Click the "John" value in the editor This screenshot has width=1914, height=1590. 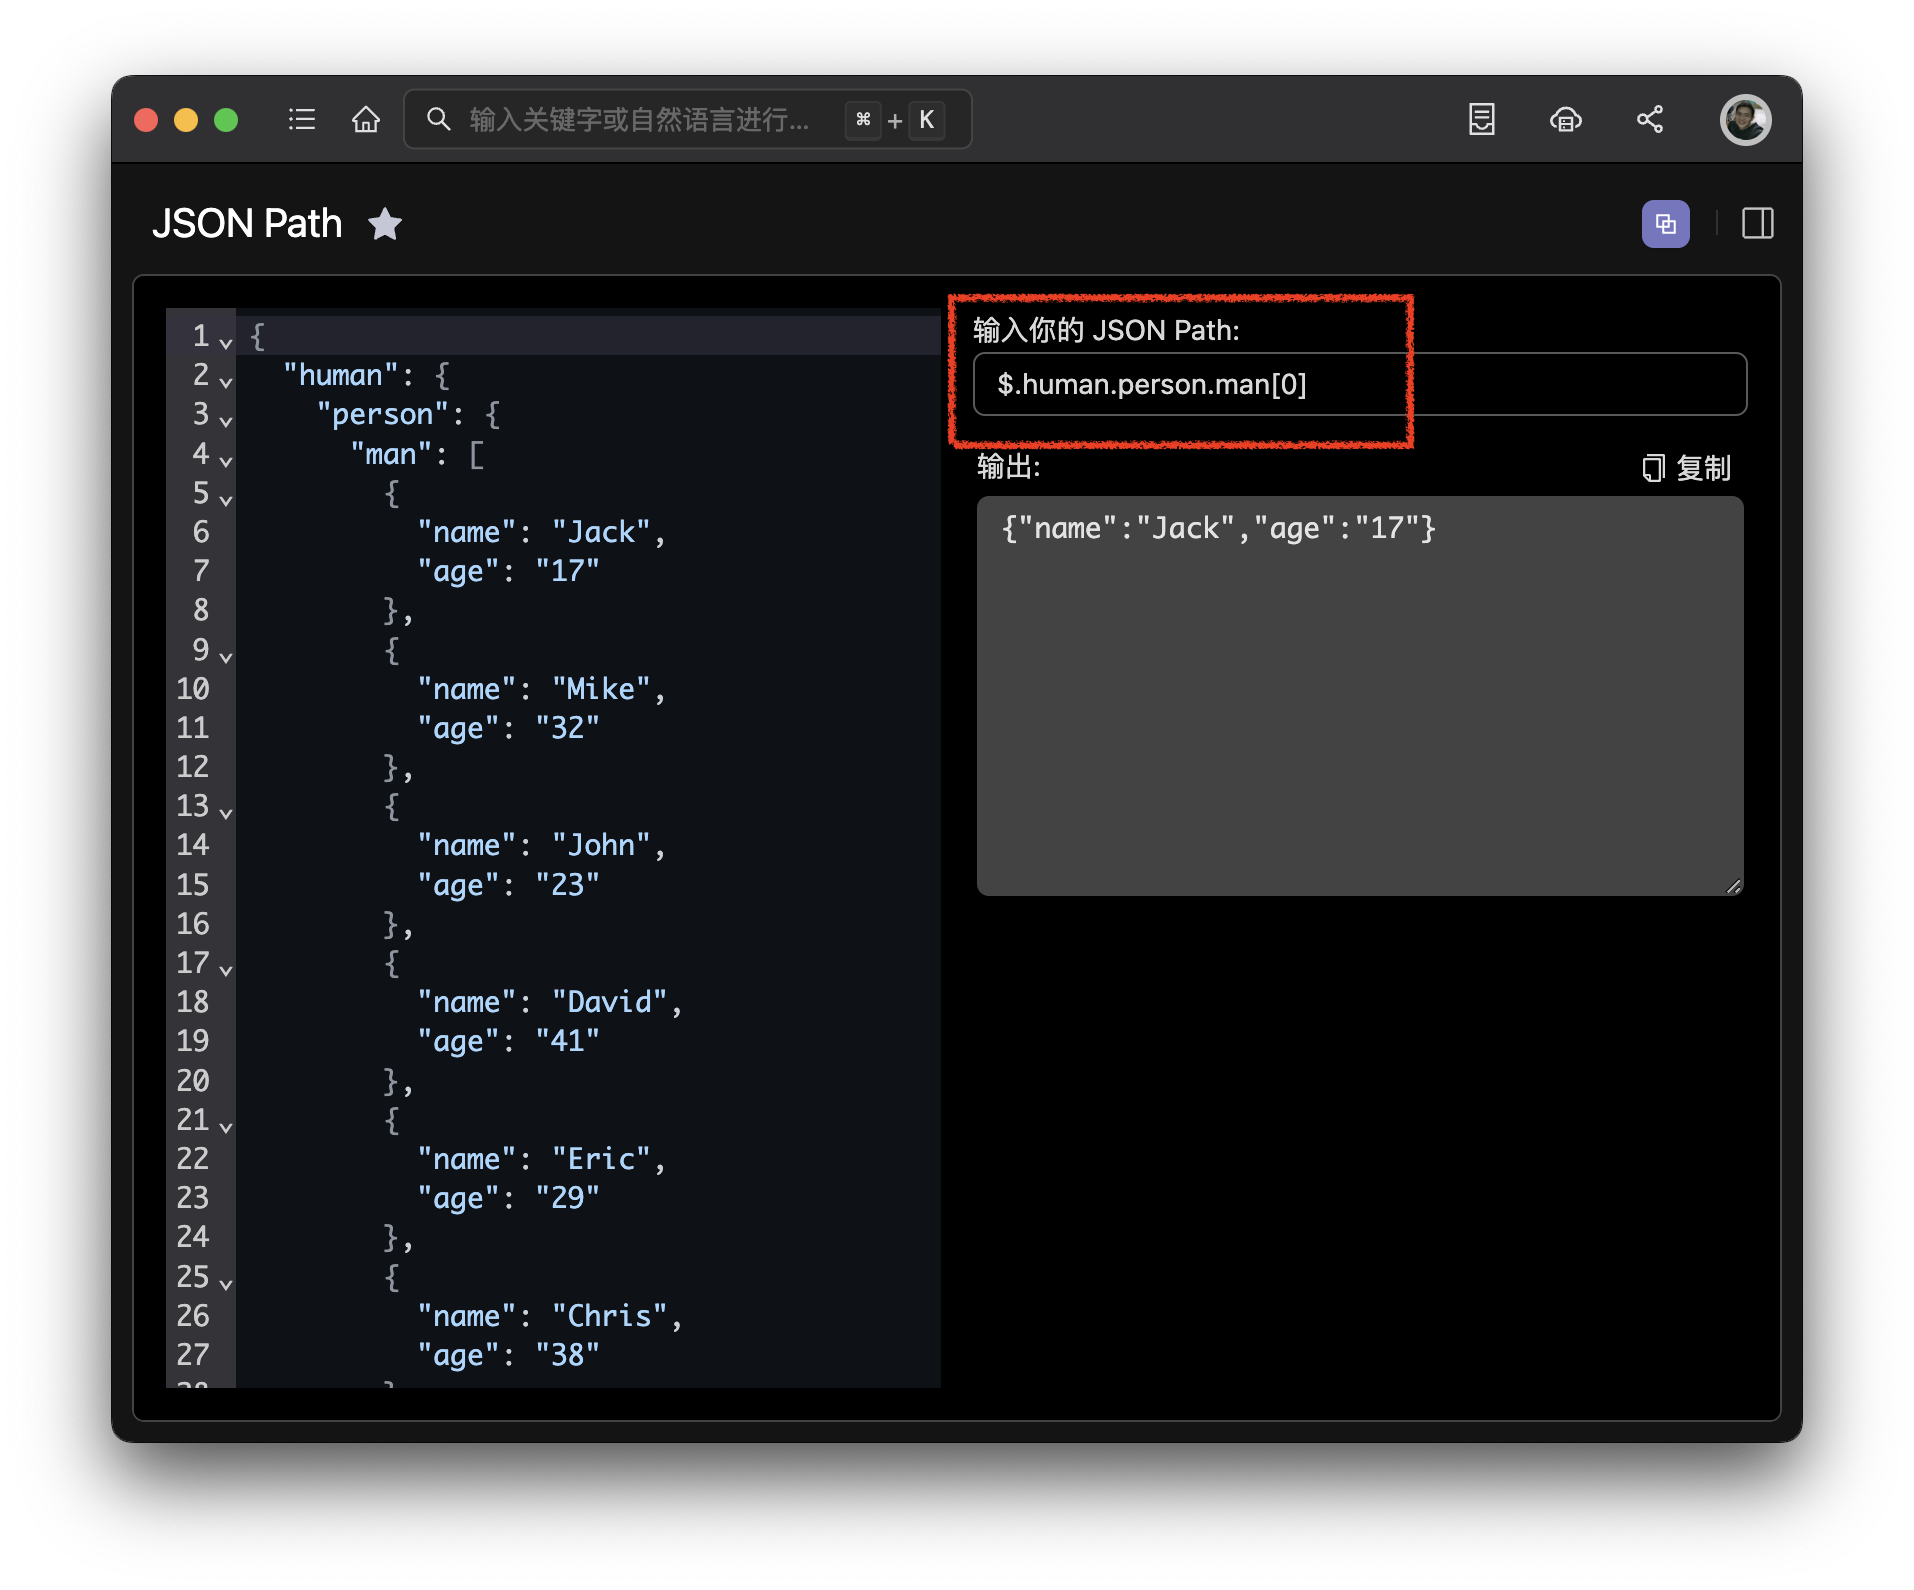click(601, 846)
